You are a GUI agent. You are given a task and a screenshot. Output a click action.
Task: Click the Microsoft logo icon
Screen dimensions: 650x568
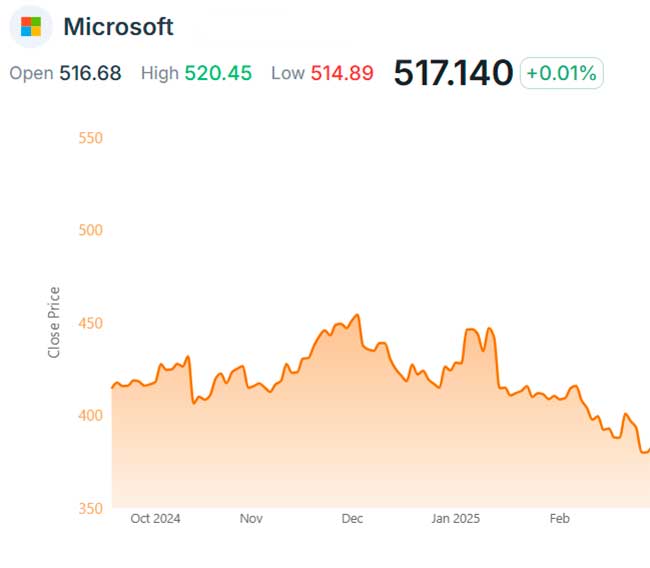(31, 27)
